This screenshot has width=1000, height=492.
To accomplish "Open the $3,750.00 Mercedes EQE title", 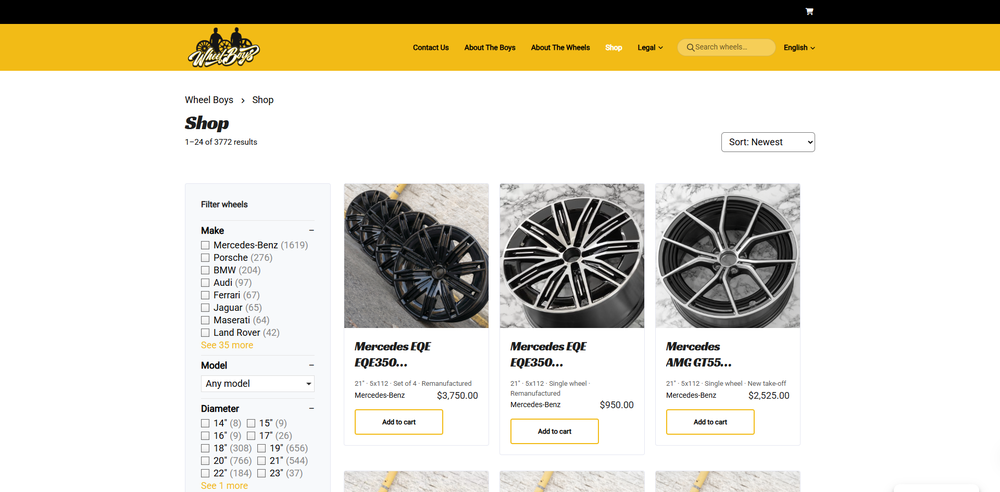I will (393, 354).
